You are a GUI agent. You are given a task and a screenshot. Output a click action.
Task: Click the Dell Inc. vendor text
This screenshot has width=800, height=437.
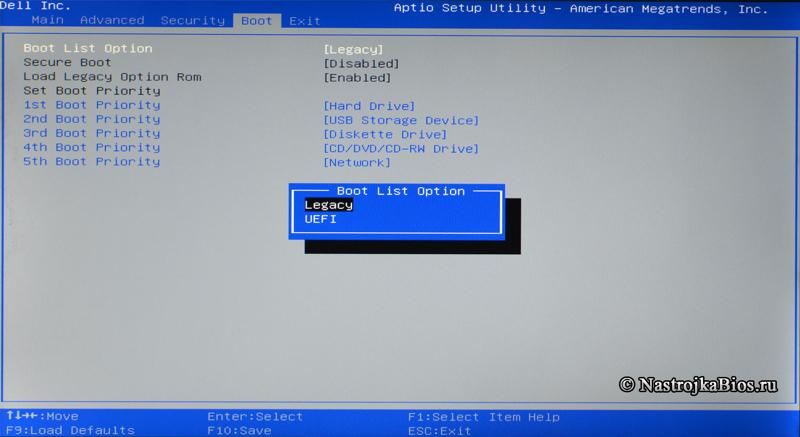(x=35, y=6)
